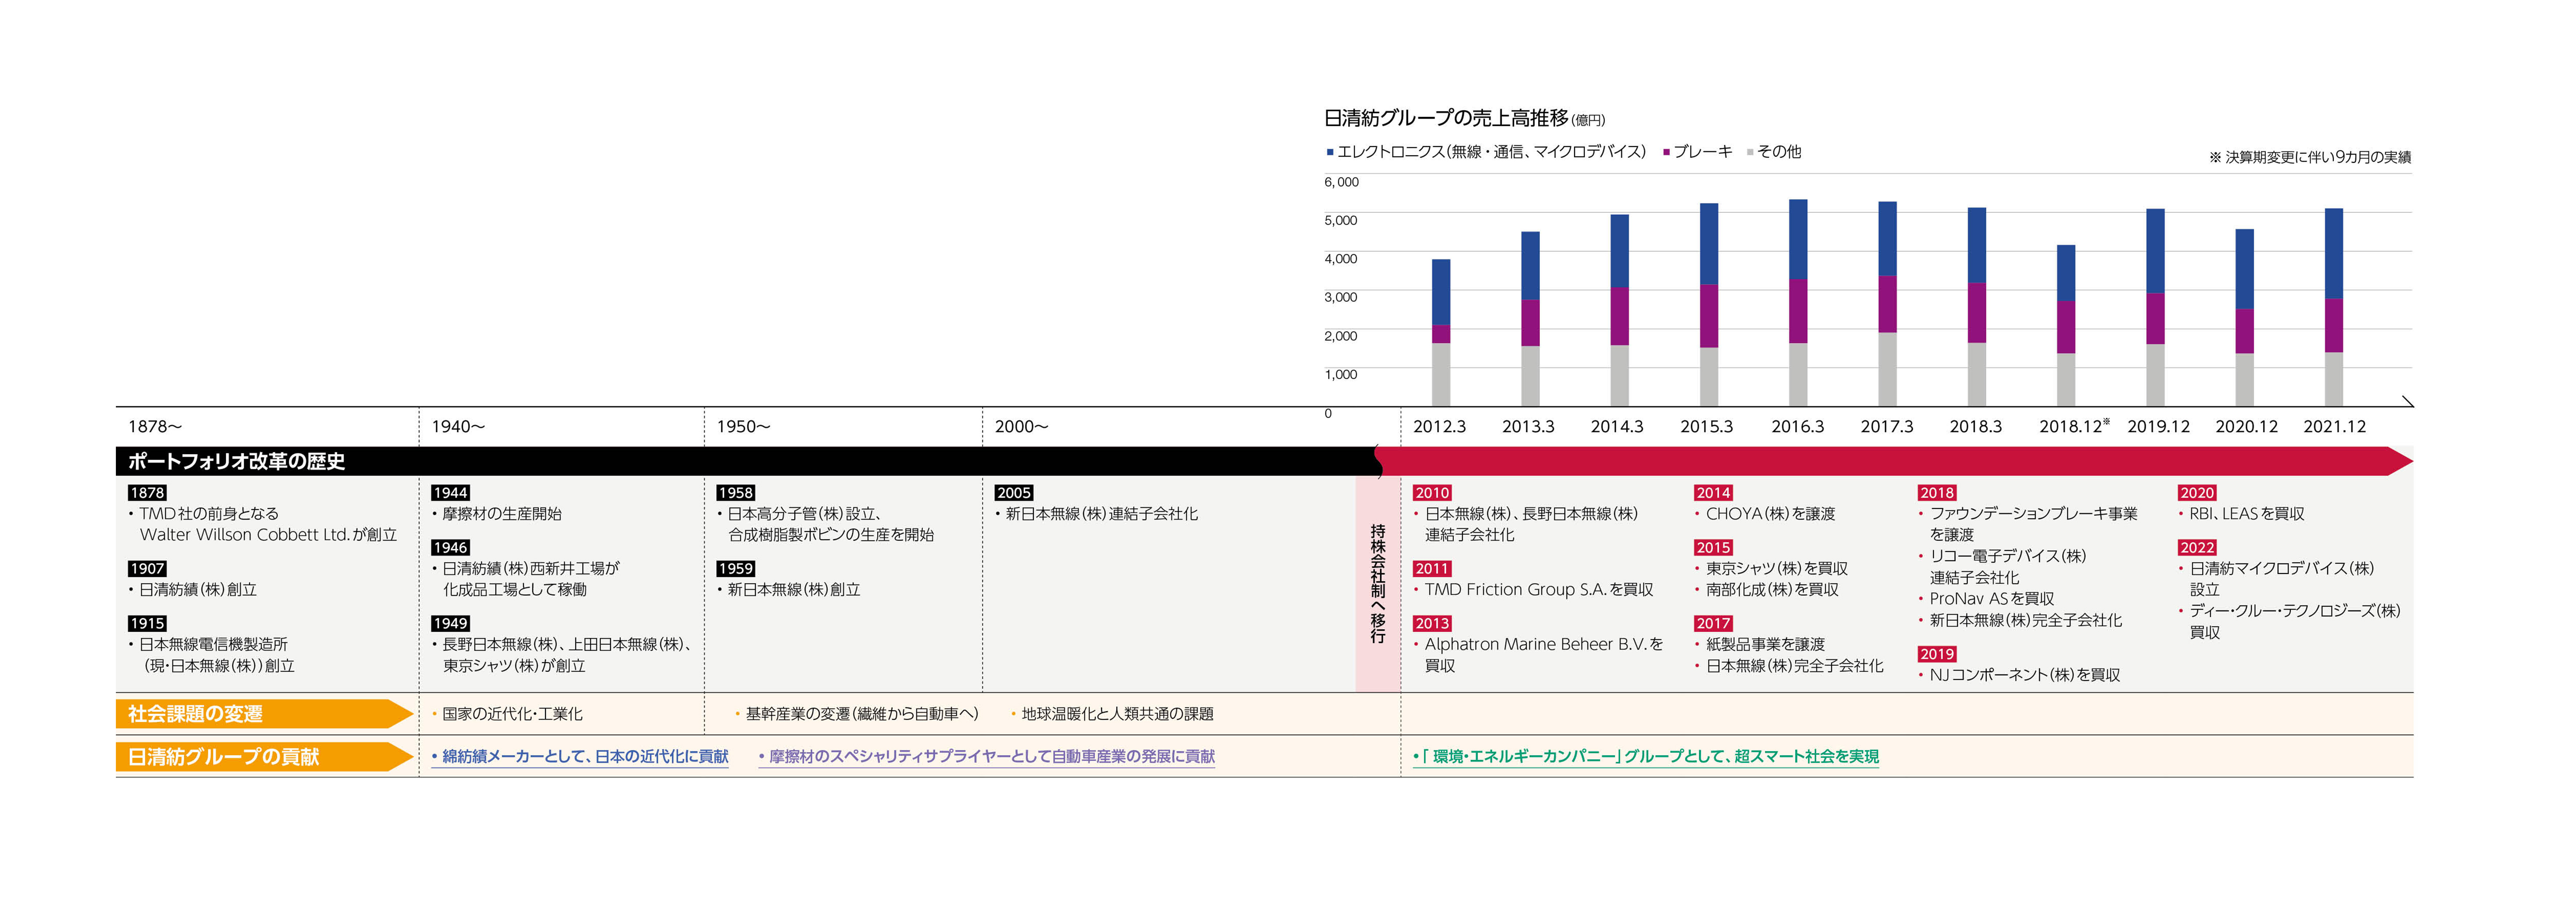This screenshot has width=2576, height=911.
Task: Click chart title 日清紡グループの売上高推移
Action: click(x=1446, y=118)
